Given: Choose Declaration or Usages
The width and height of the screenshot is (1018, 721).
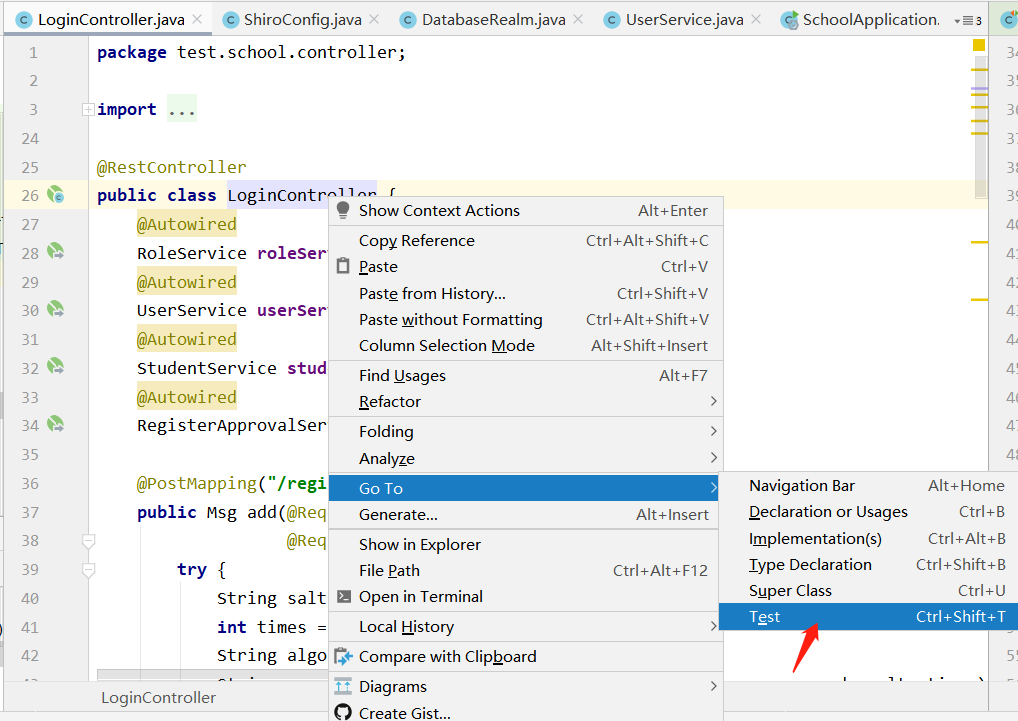Looking at the screenshot, I should pos(869,512).
